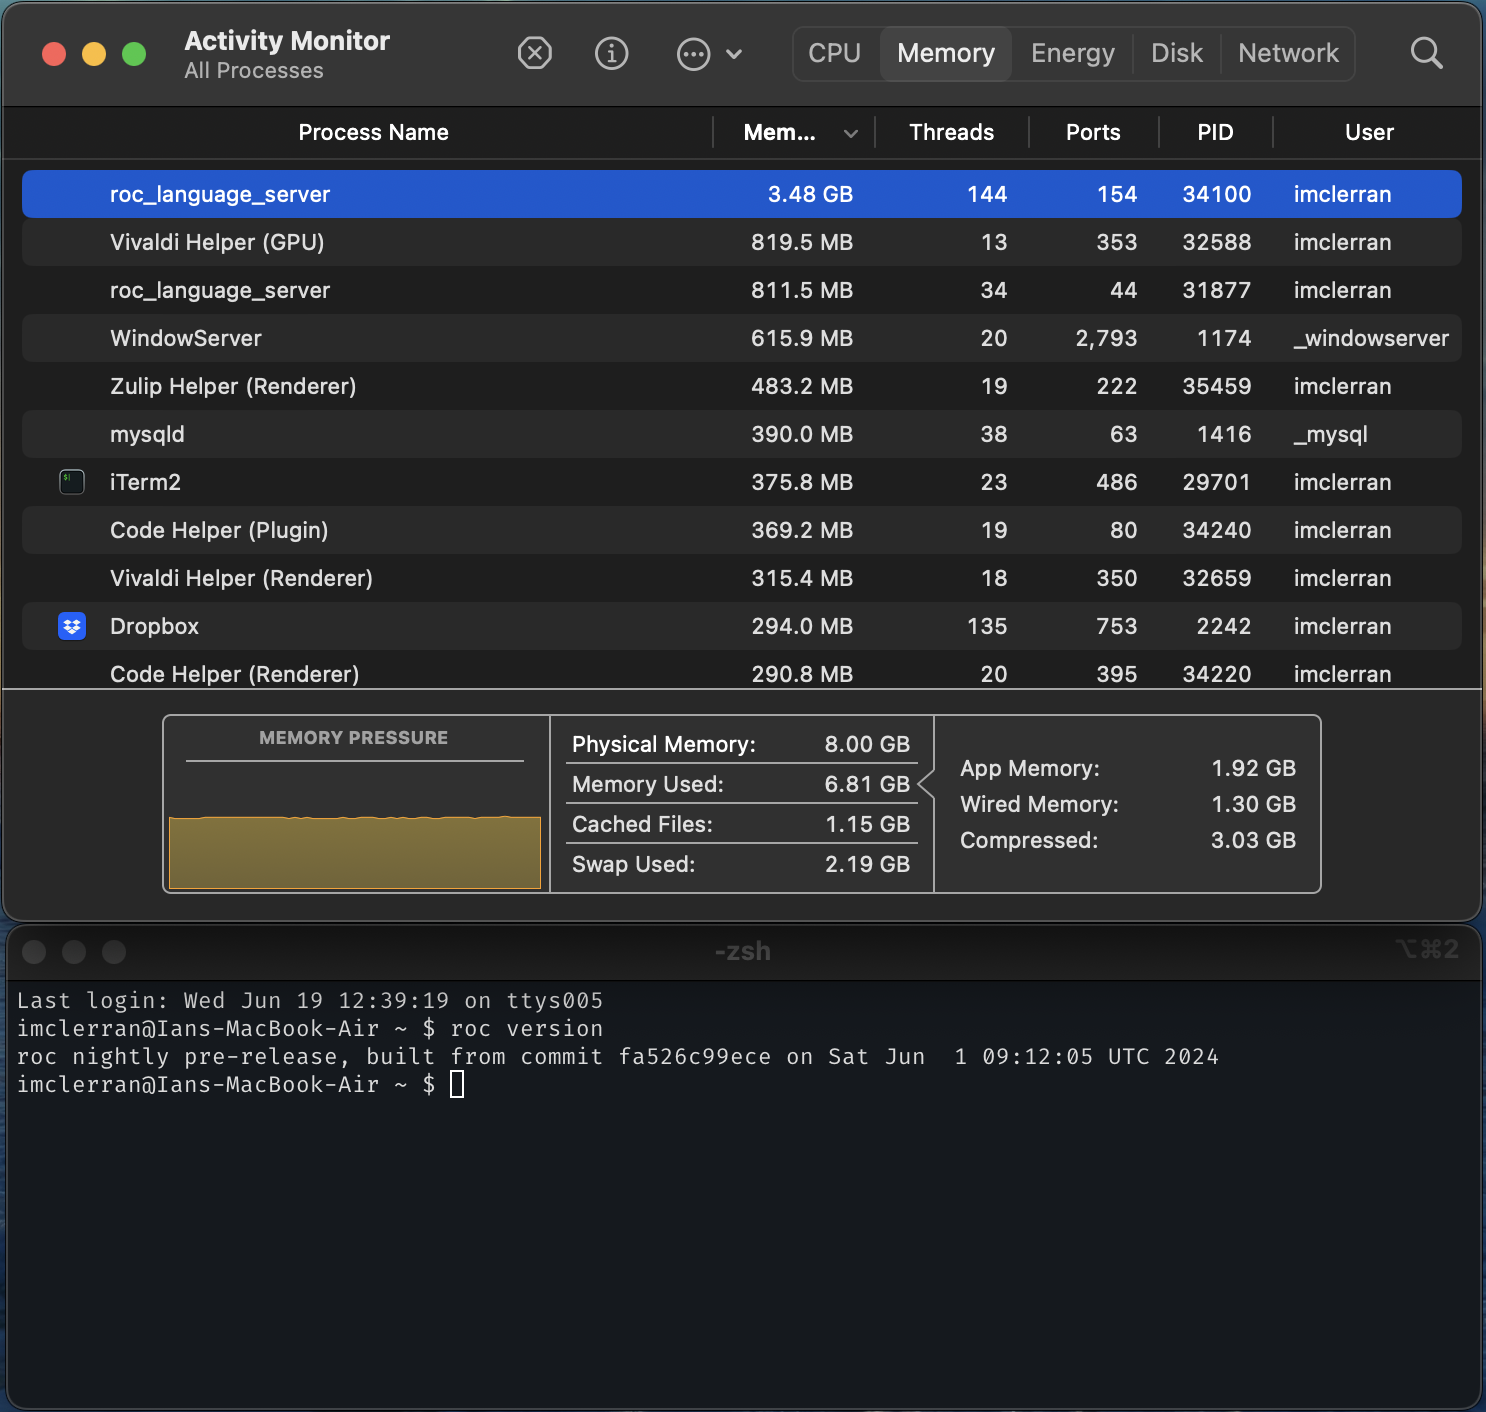Click the ellipsis action menu icon
The image size is (1486, 1412).
[x=693, y=53]
